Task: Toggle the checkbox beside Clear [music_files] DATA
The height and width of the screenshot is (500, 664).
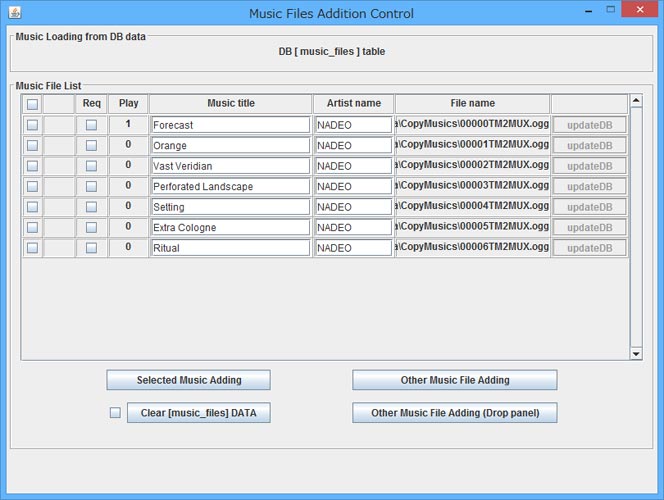Action: click(x=115, y=412)
